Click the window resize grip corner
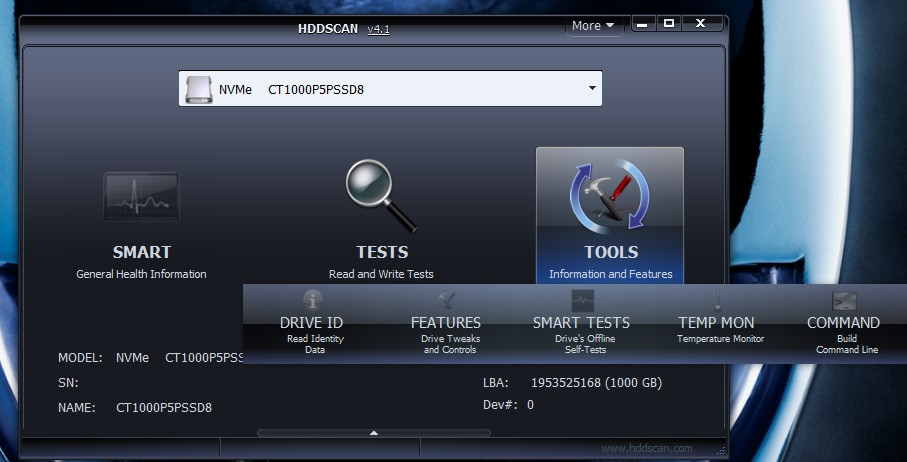907x462 pixels. click(x=721, y=450)
